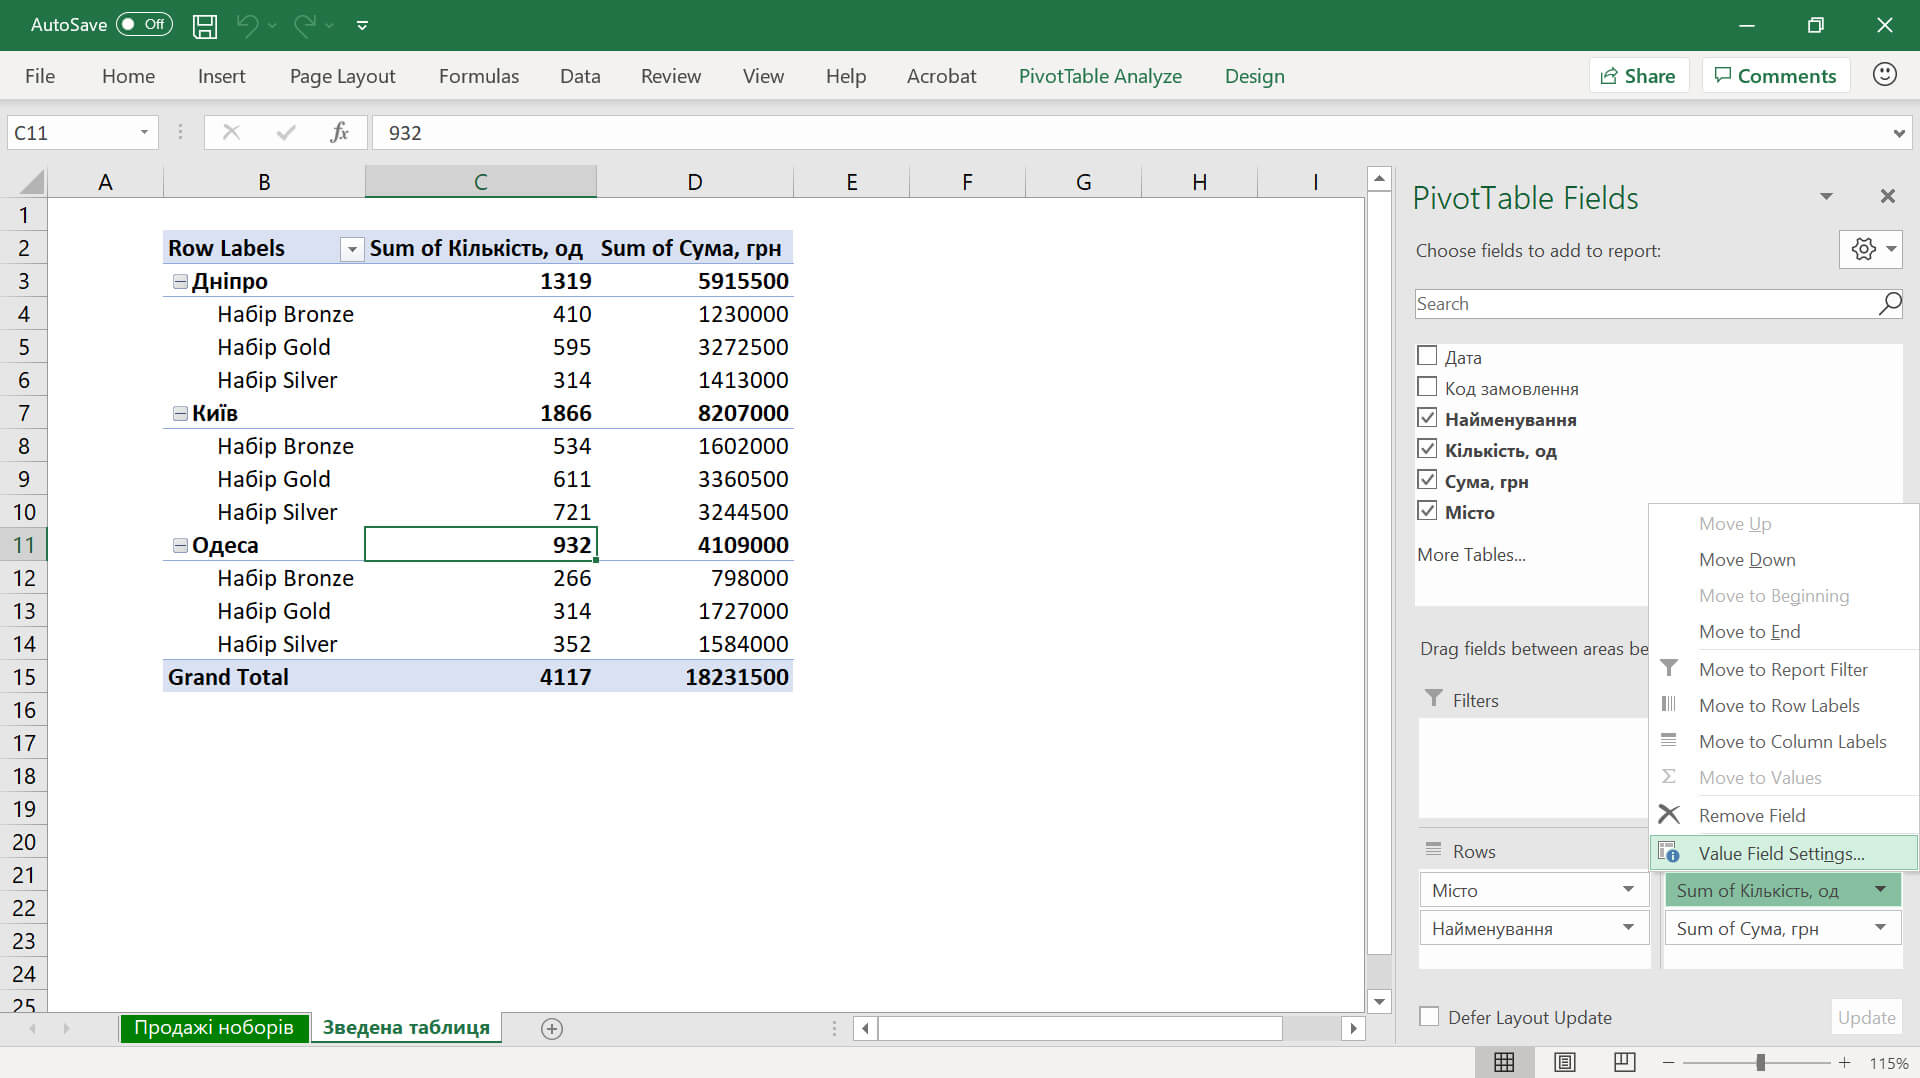Click the Insert Function fx icon
The image size is (1920, 1078).
pos(339,132)
